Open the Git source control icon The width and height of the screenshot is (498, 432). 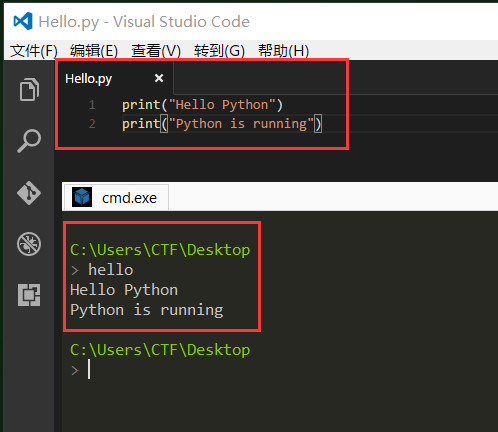tap(29, 193)
